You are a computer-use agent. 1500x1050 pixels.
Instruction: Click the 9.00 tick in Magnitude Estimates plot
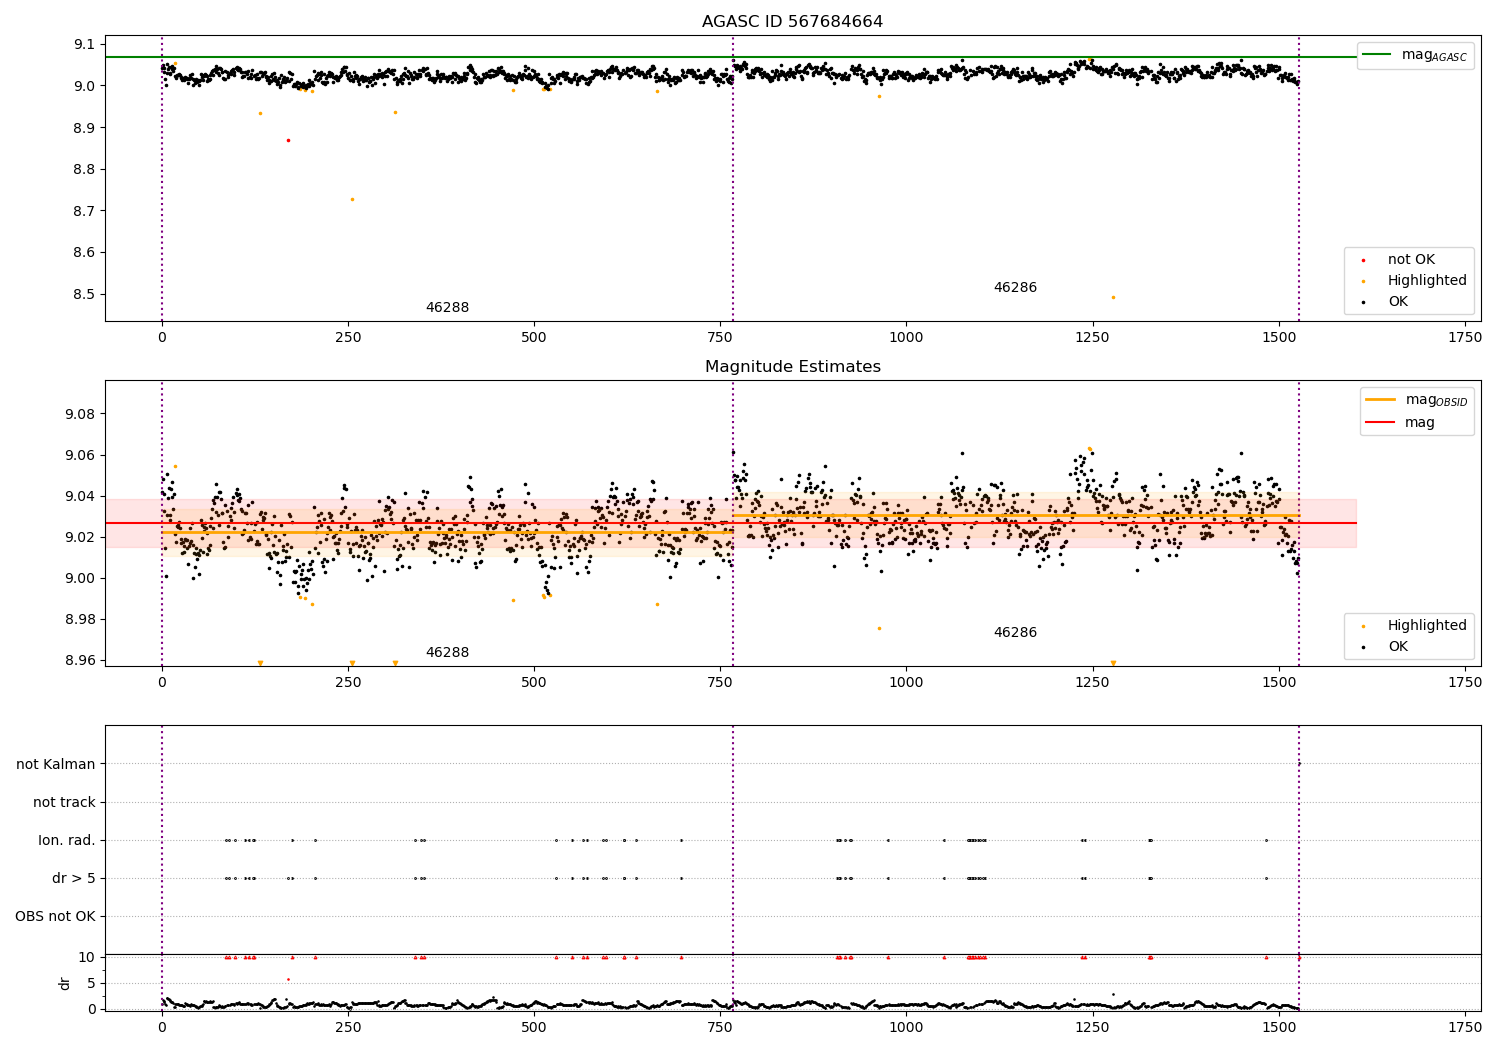click(81, 579)
